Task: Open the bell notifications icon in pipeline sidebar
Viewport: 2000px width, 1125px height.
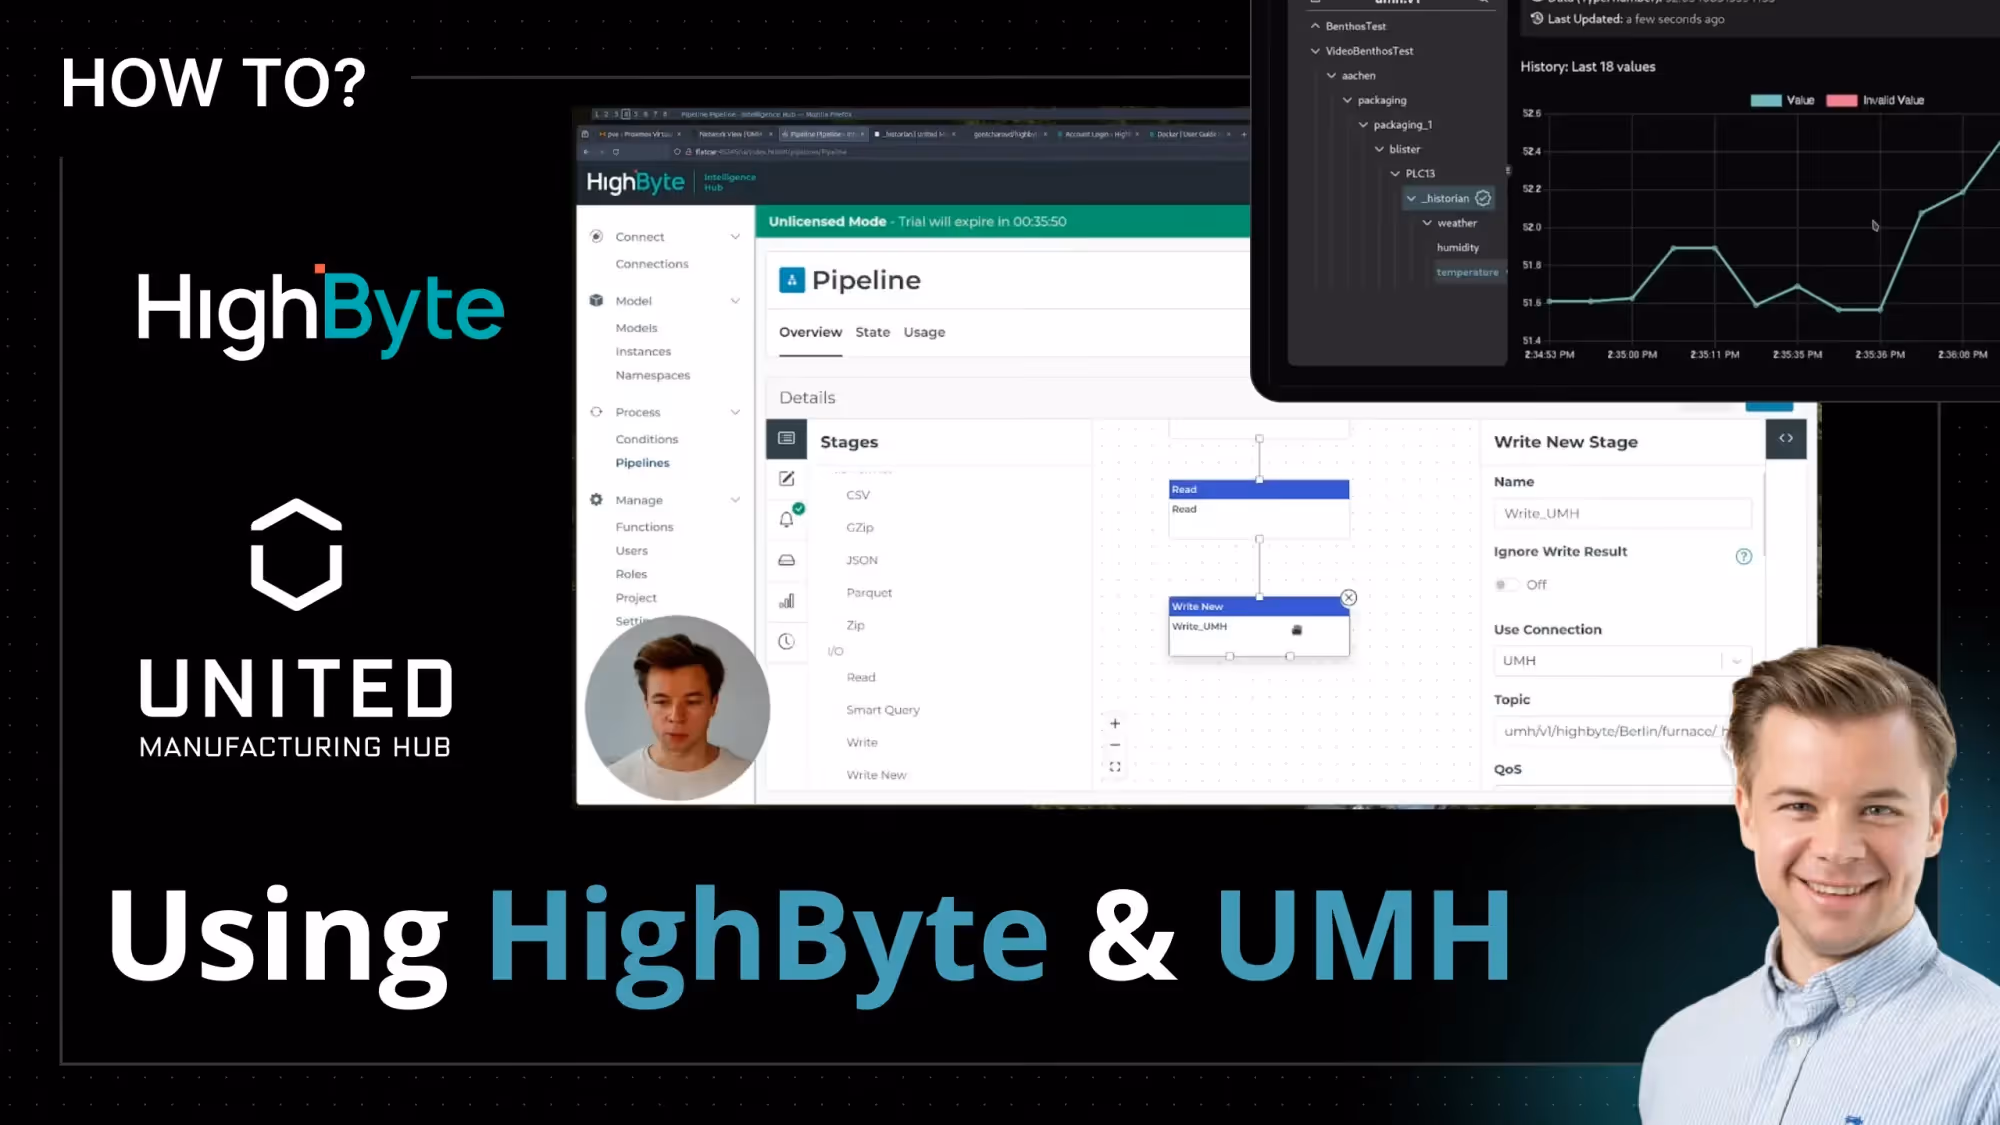Action: point(786,519)
